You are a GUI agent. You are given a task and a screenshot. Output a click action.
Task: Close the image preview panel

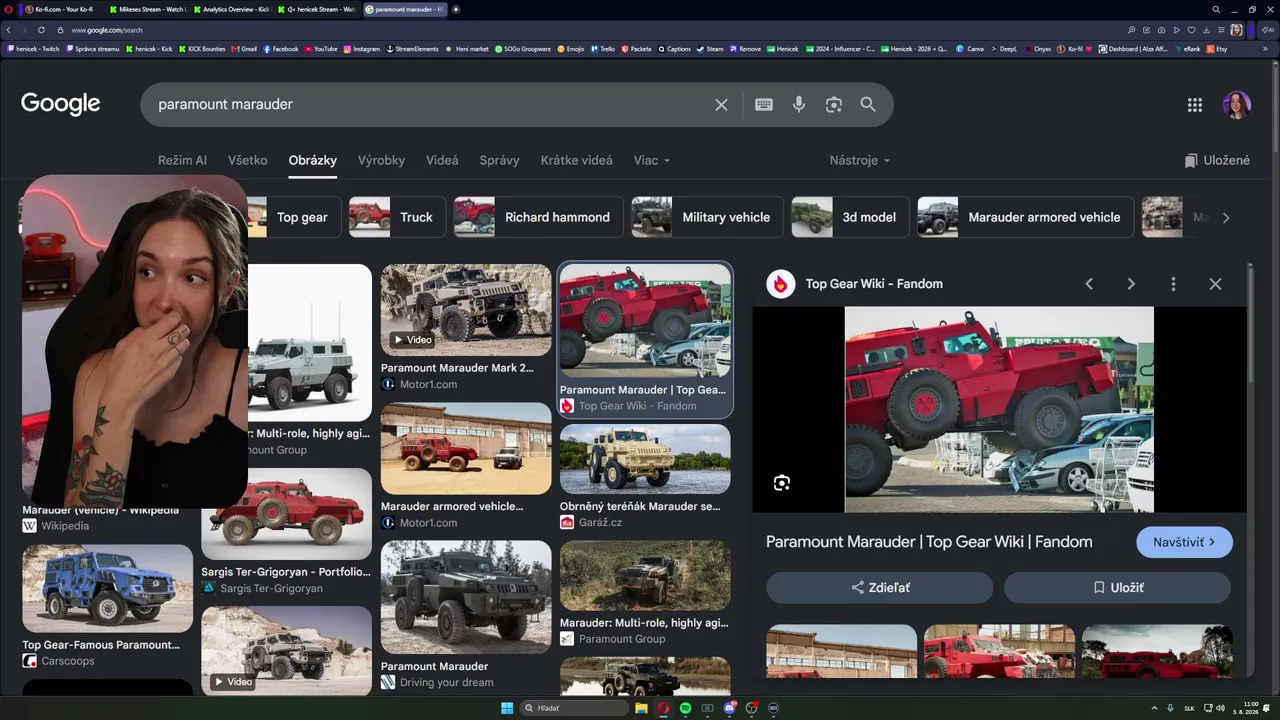pos(1215,284)
